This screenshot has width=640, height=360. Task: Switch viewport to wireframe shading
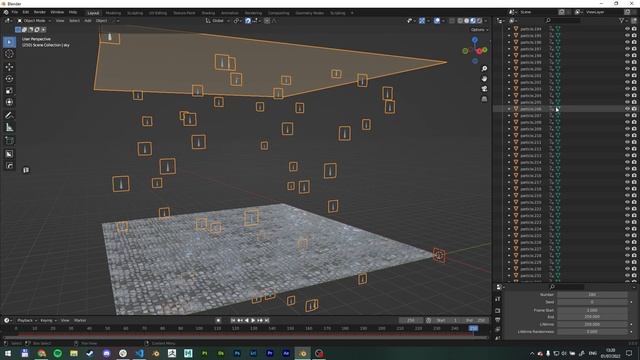pyautogui.click(x=460, y=20)
